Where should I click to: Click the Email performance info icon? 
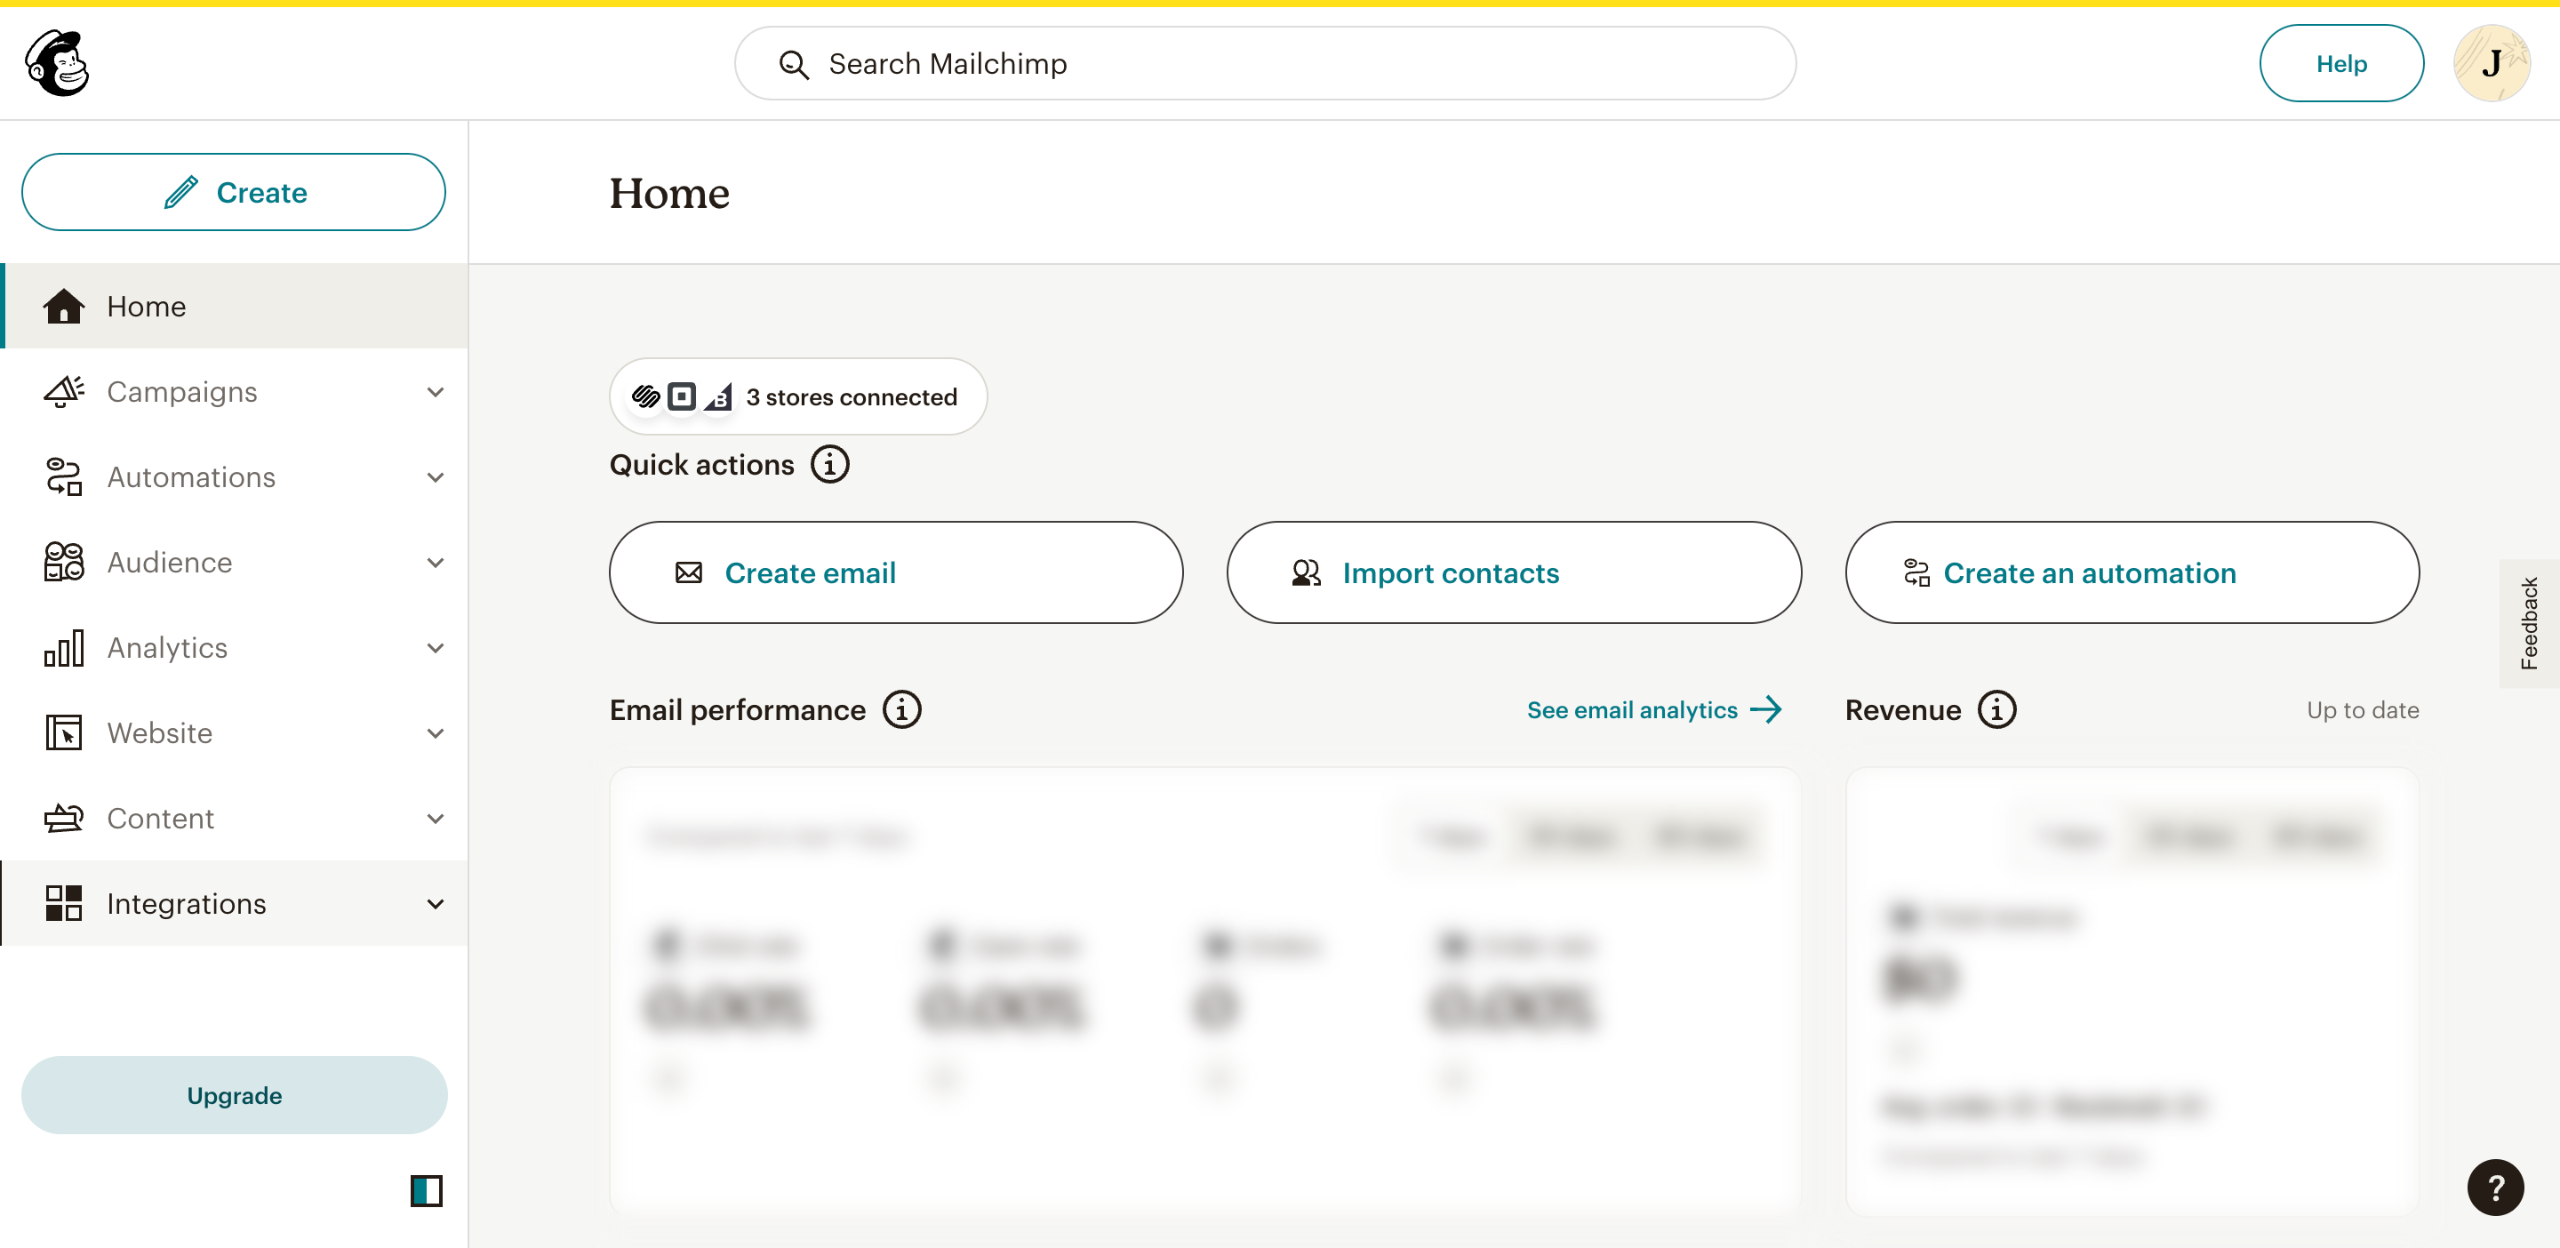coord(902,710)
